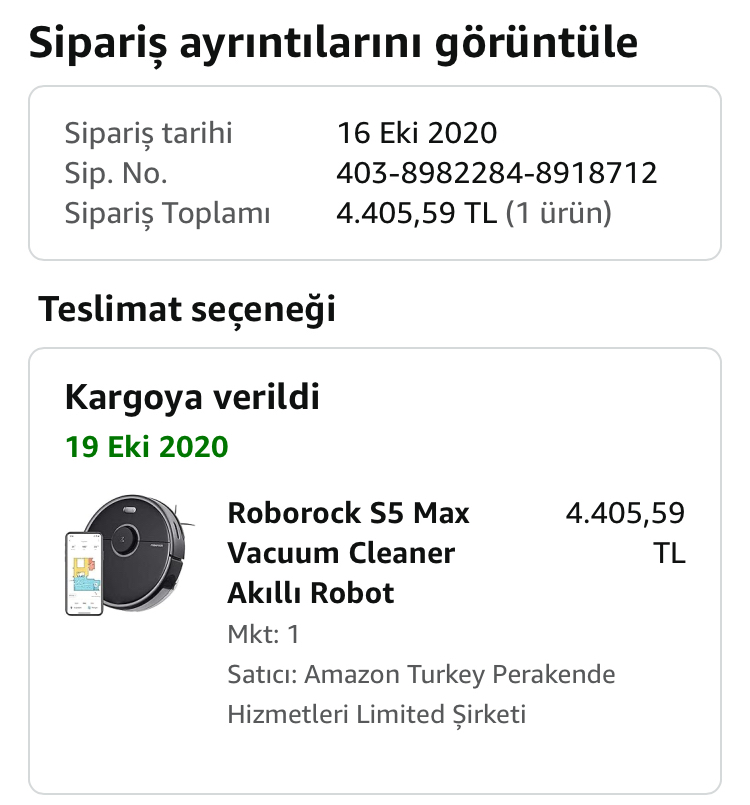Tap the order date 16 Eki 2020

417,133
